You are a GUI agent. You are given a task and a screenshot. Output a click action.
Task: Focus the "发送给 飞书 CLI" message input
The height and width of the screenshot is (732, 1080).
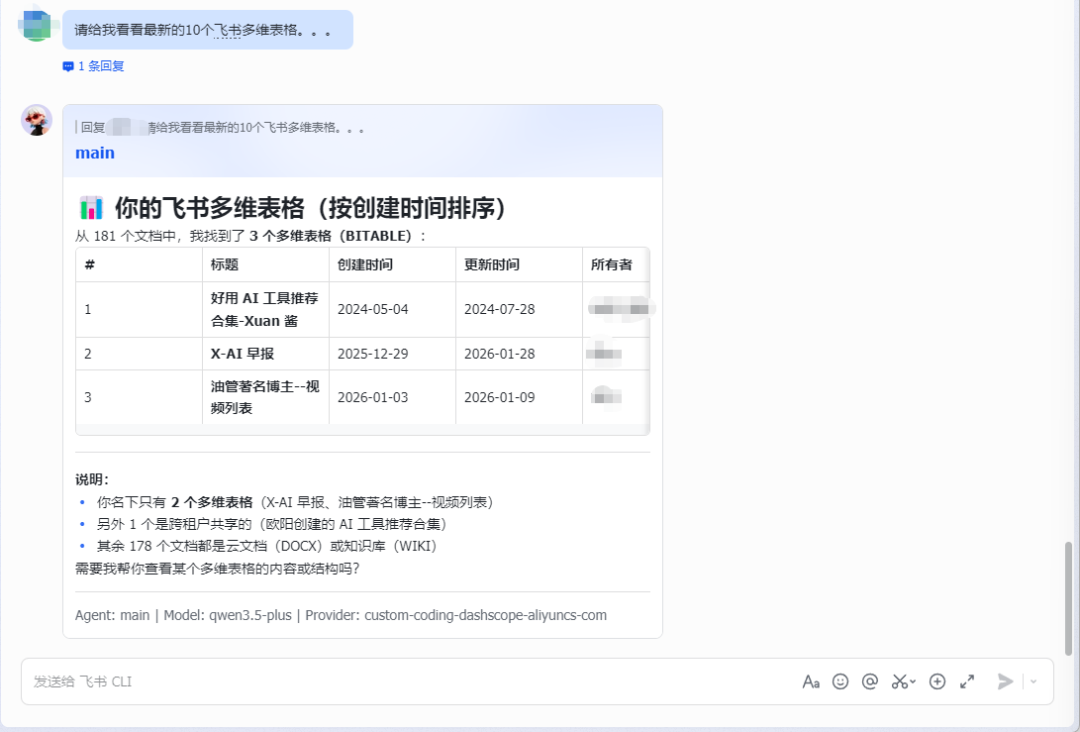tap(400, 681)
